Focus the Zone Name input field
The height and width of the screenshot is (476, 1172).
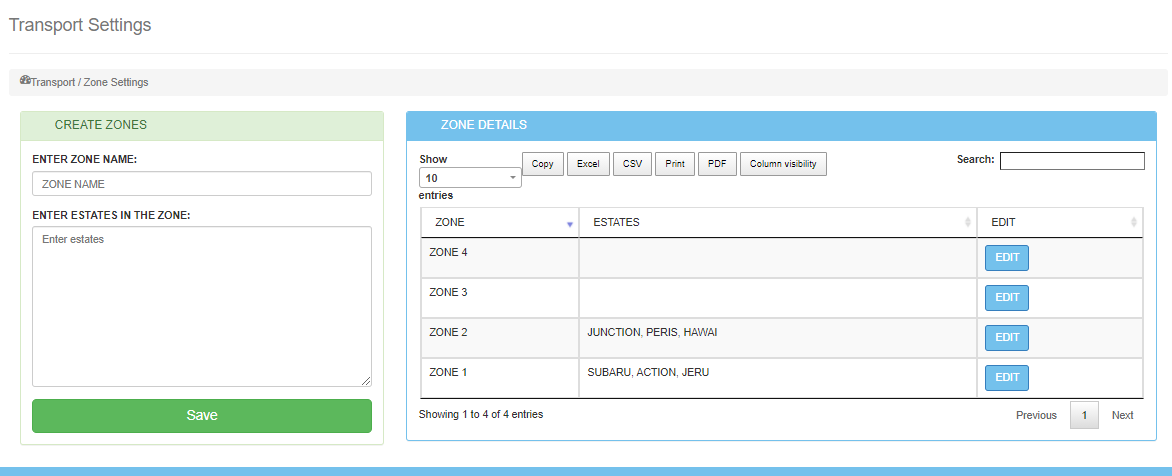pos(202,184)
